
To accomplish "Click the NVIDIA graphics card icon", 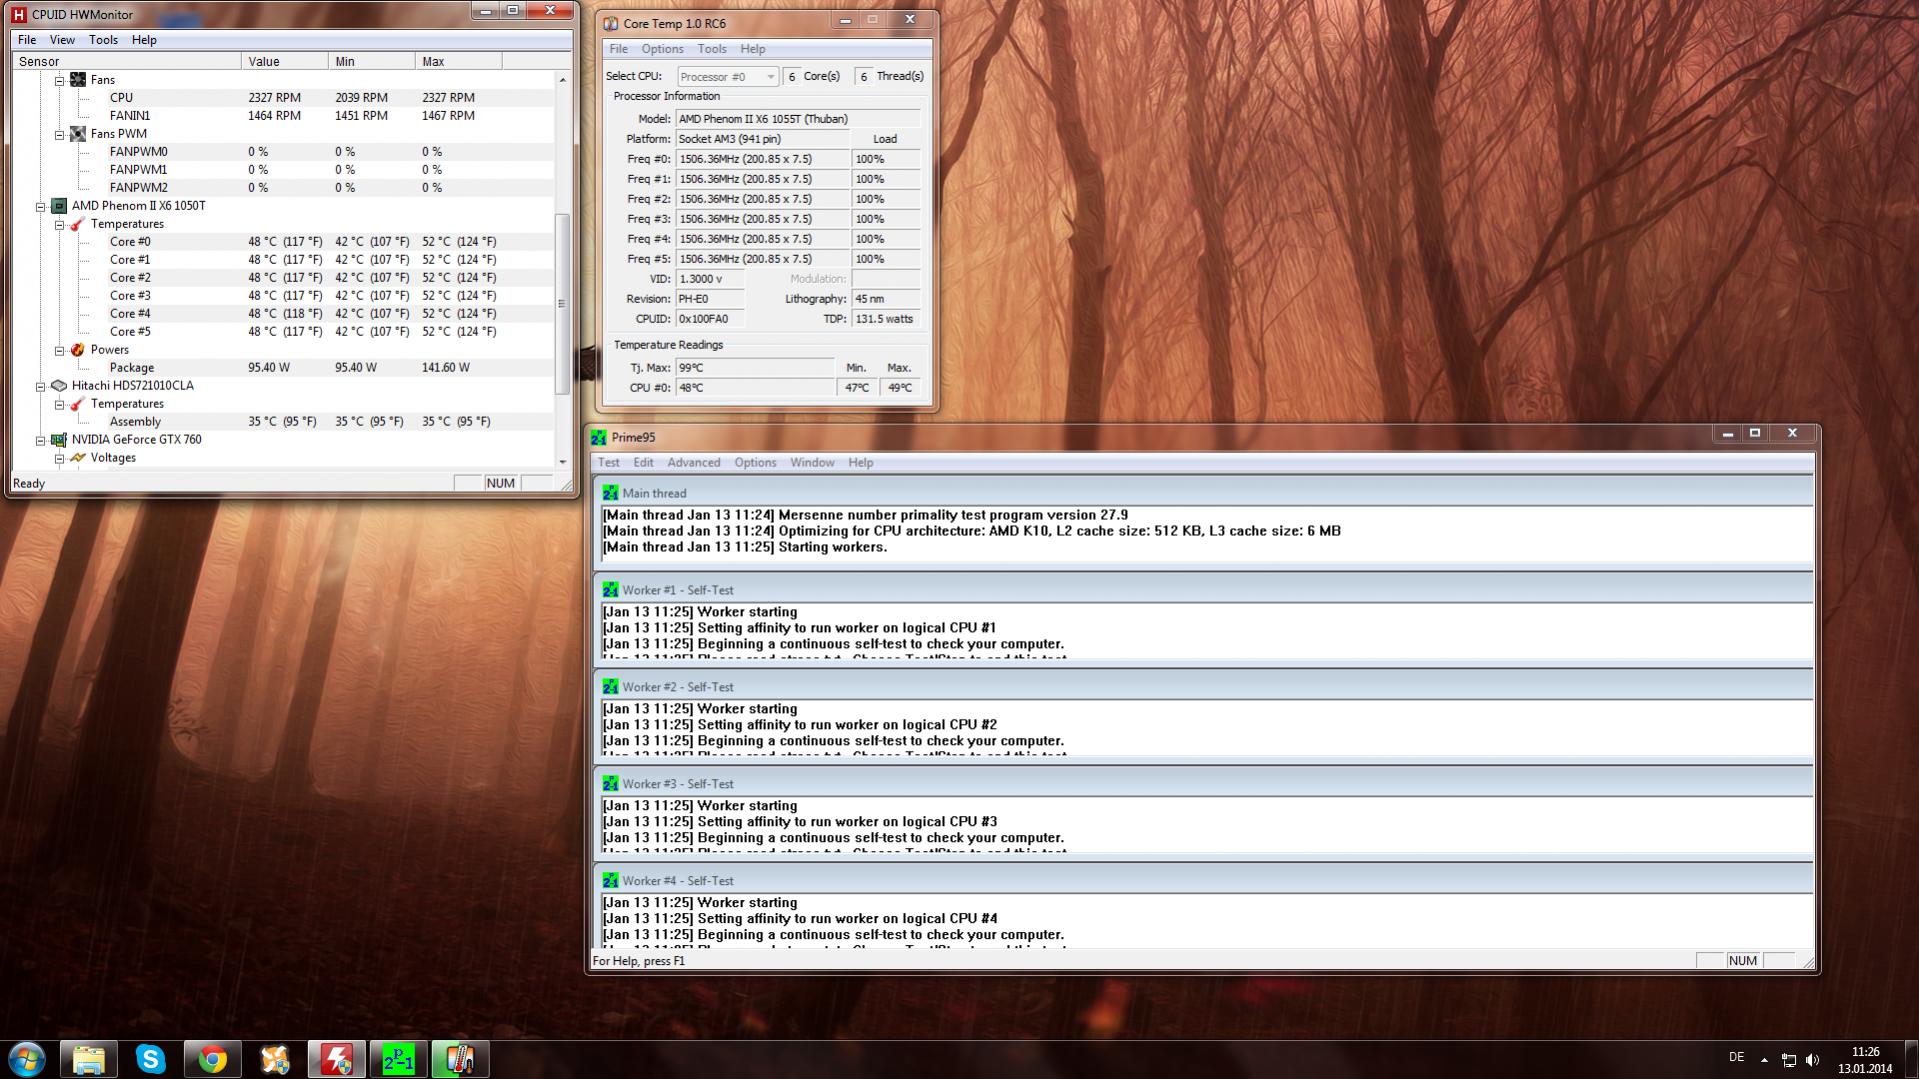I will click(59, 440).
